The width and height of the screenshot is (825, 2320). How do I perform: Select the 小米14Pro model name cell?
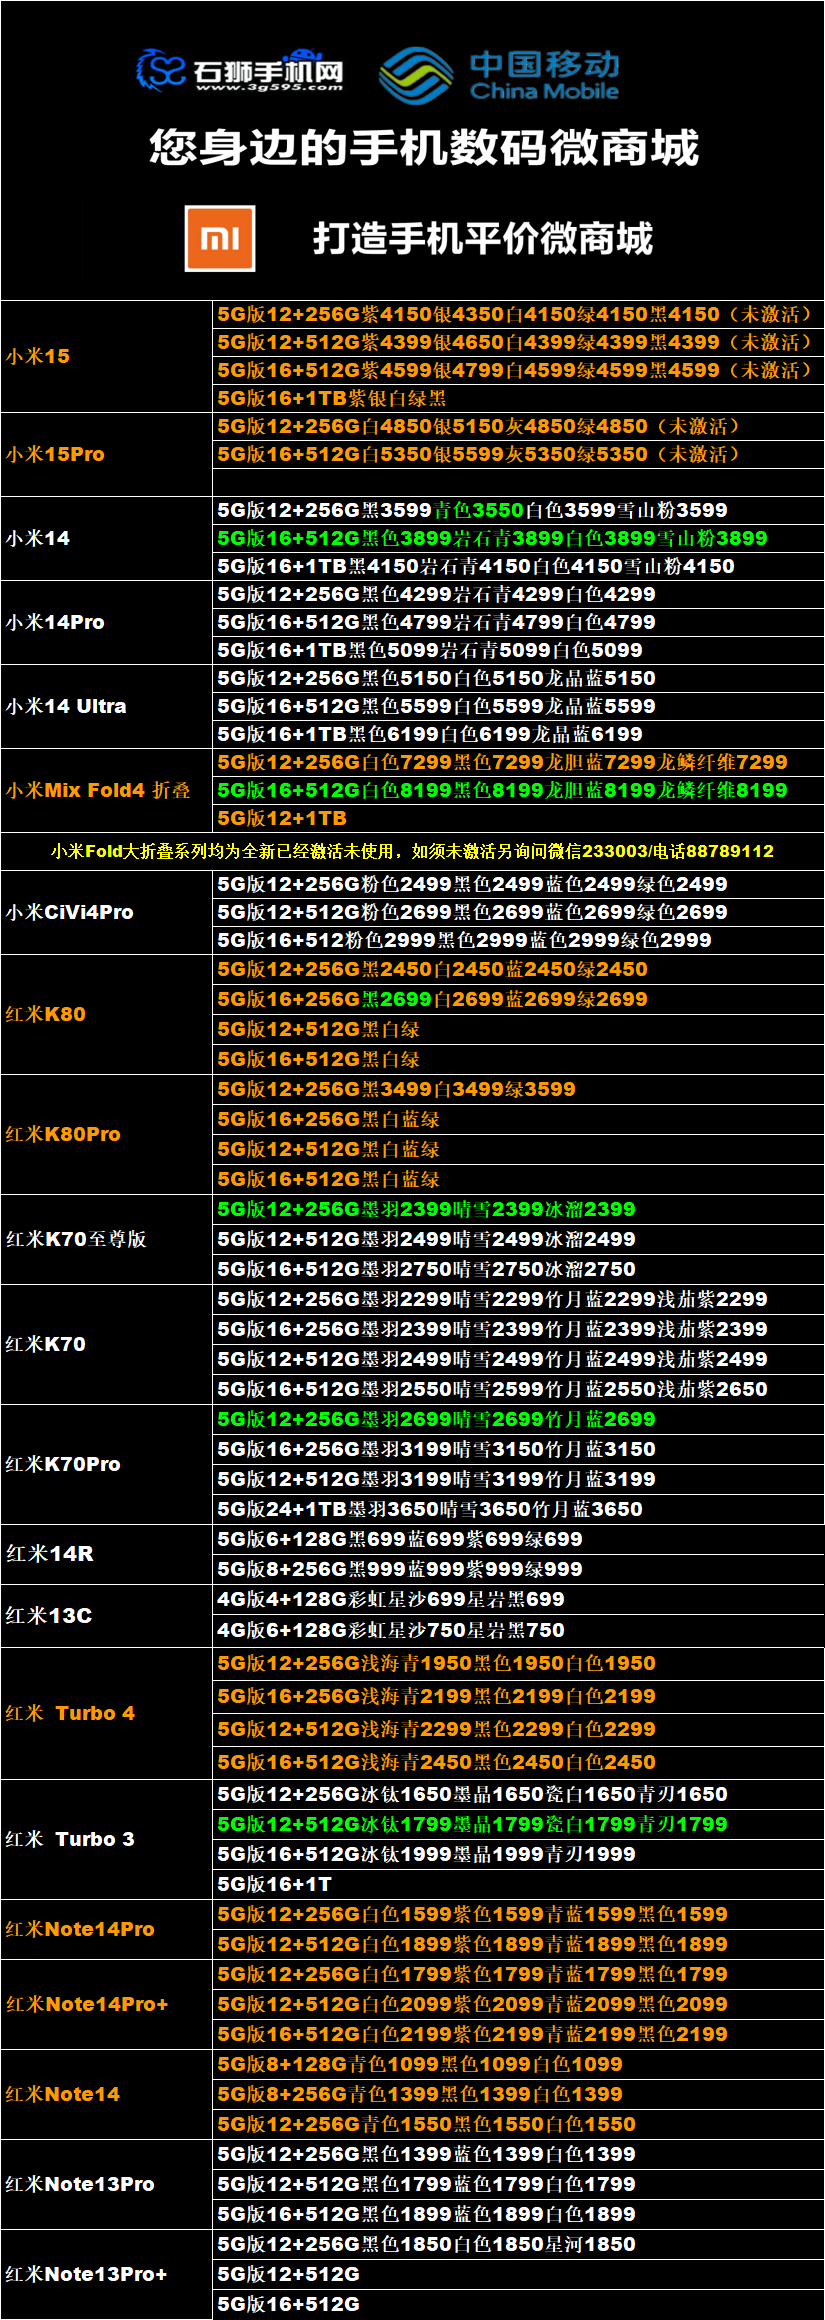[107, 622]
